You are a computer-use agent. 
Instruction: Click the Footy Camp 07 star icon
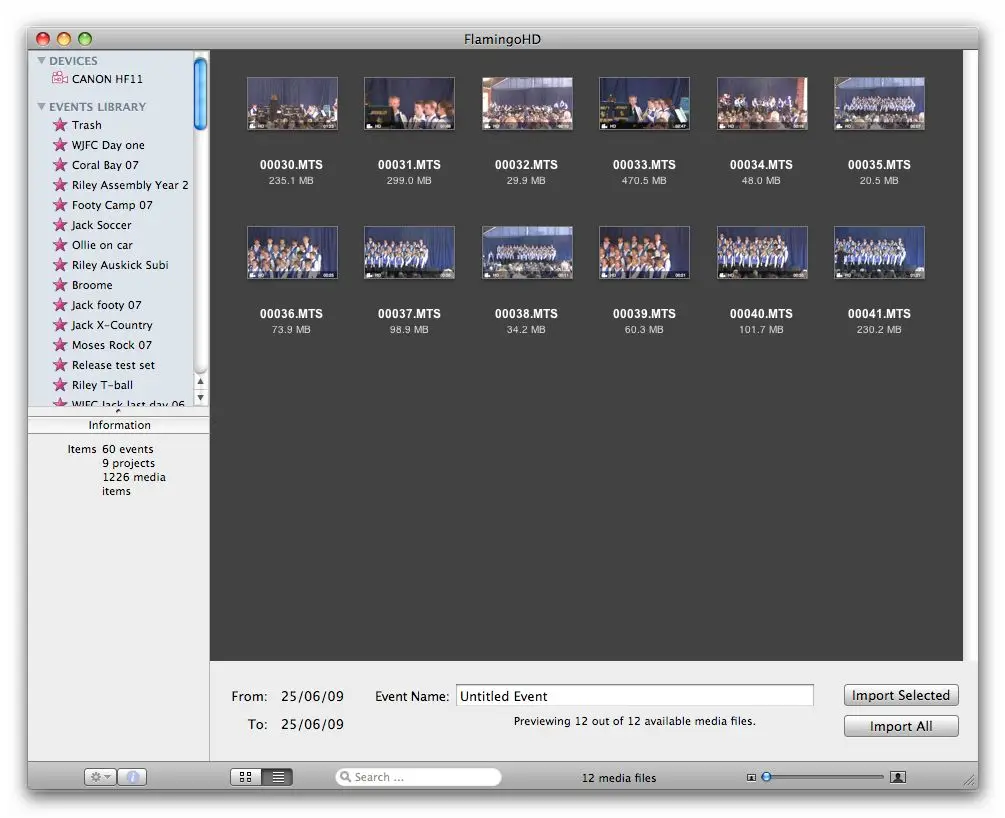pyautogui.click(x=60, y=204)
